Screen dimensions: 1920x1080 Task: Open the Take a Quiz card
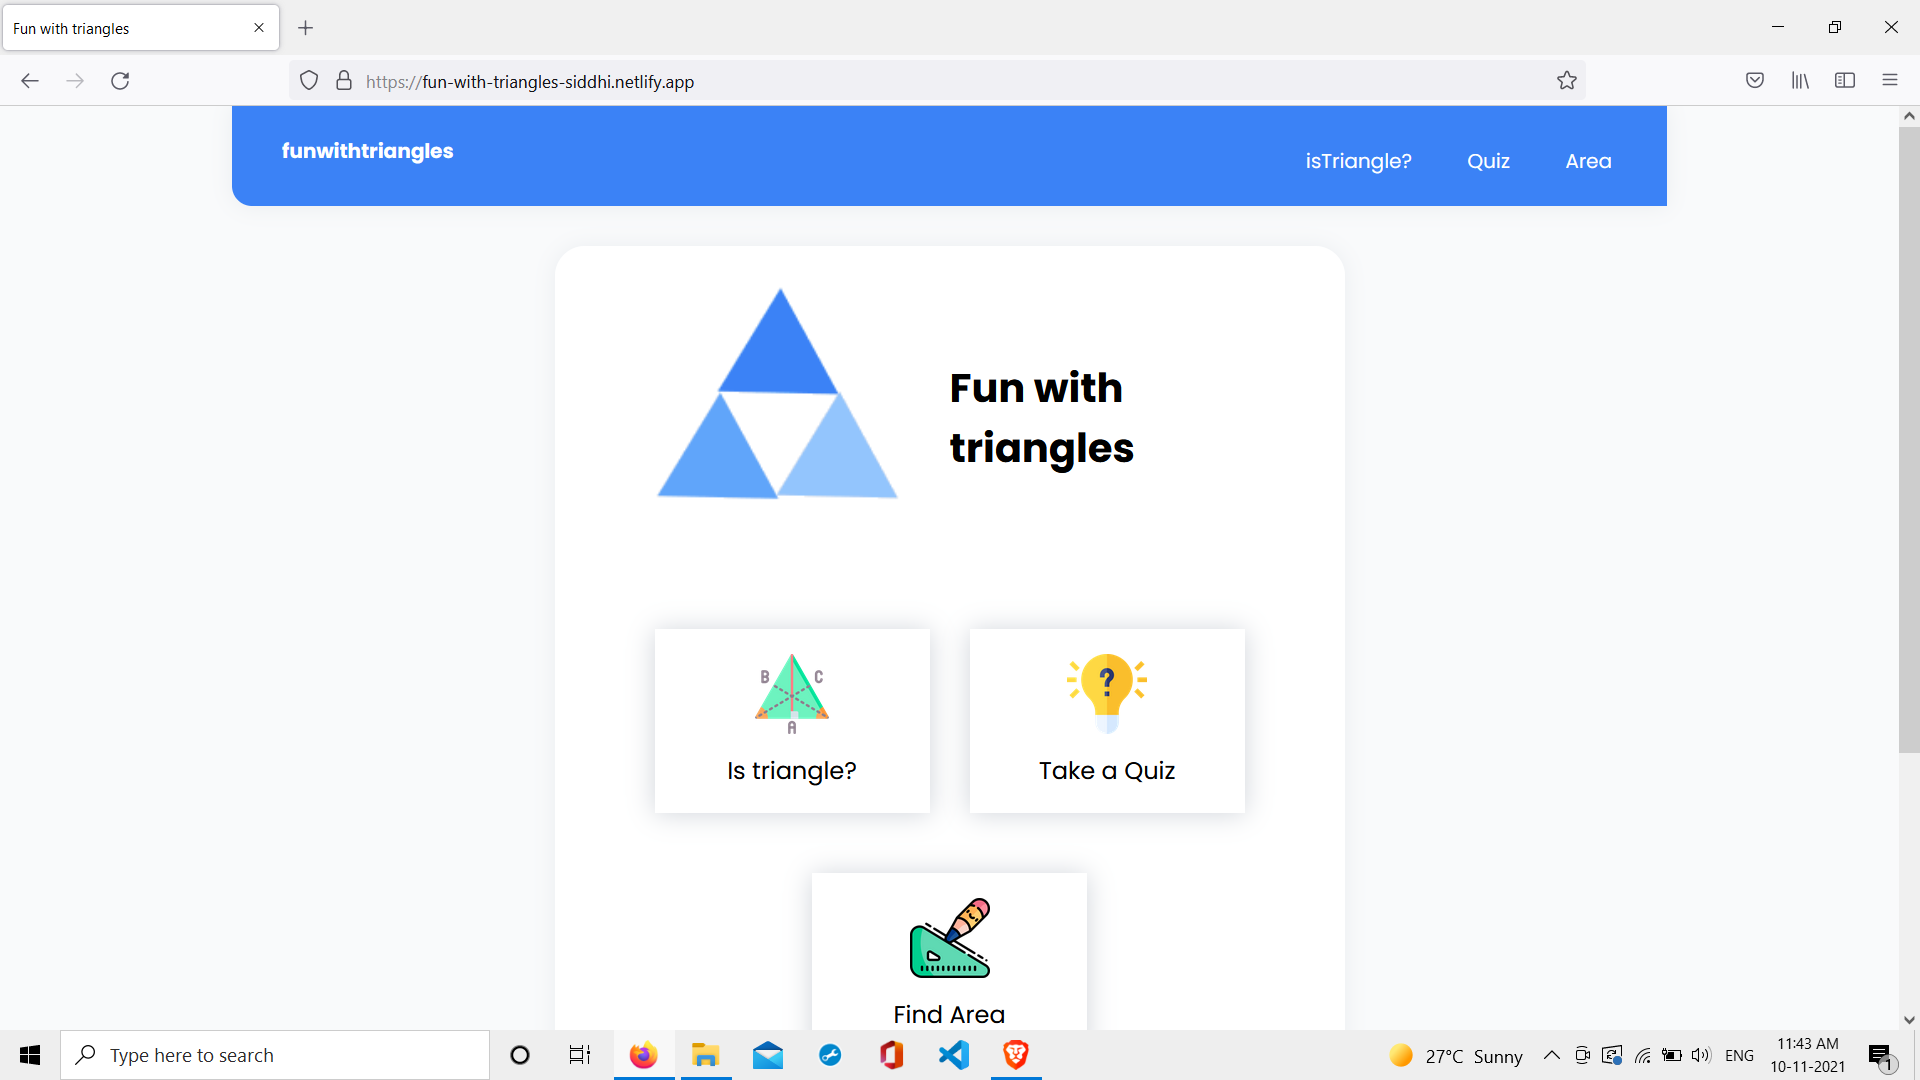[1106, 770]
